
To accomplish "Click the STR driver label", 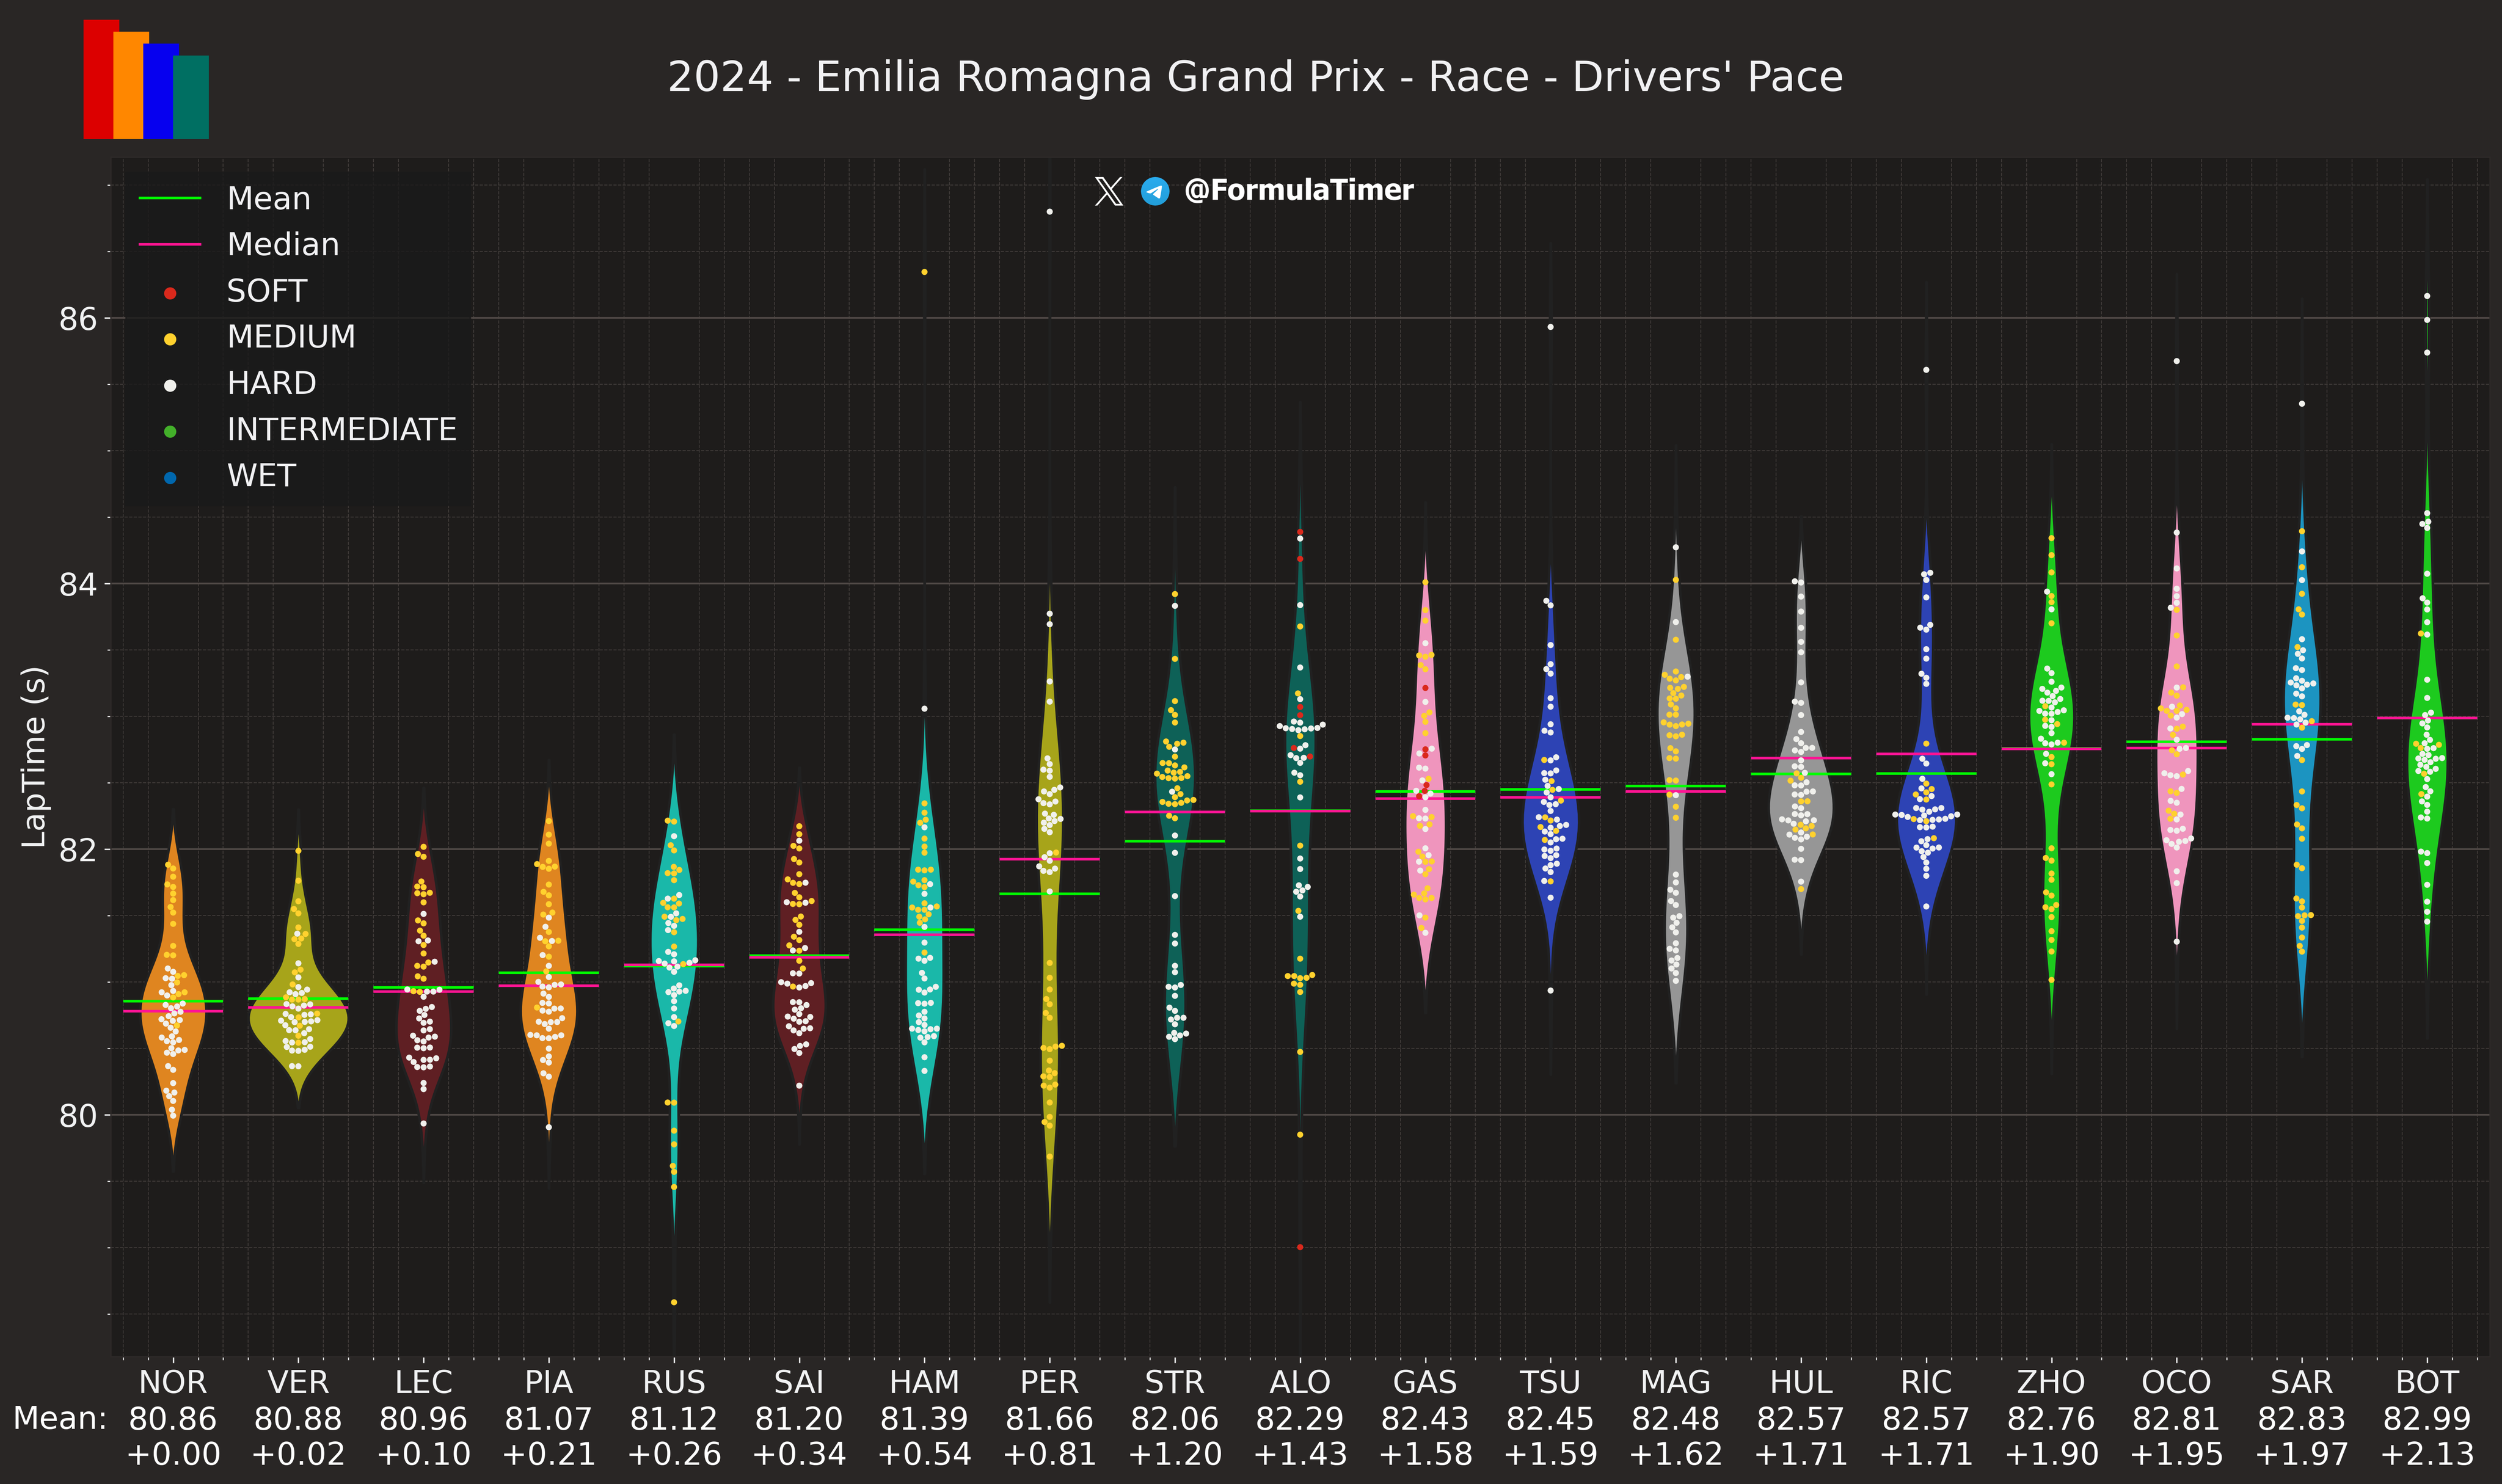I will click(x=1175, y=1382).
